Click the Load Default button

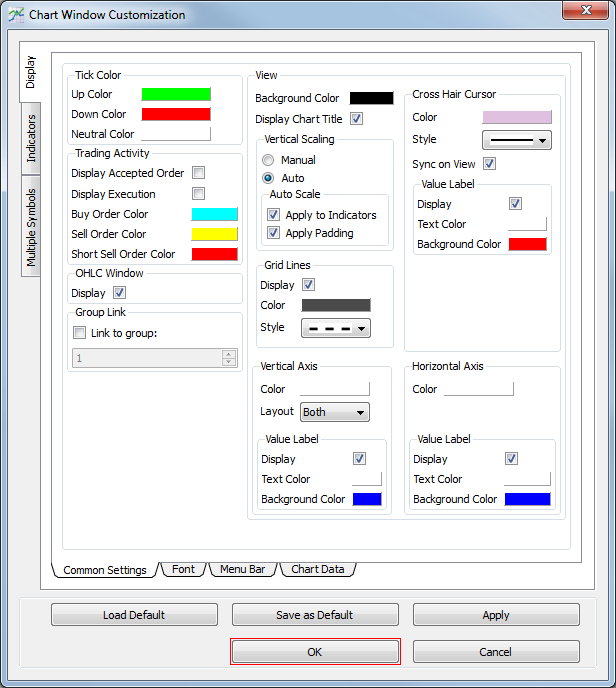tap(134, 615)
